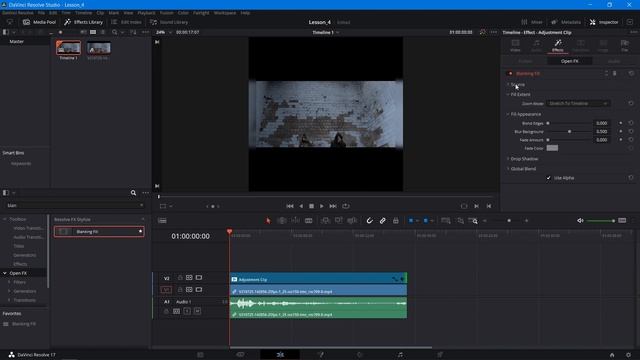Click the Detail Zoom icon
The height and width of the screenshot is (360, 640).
point(460,220)
